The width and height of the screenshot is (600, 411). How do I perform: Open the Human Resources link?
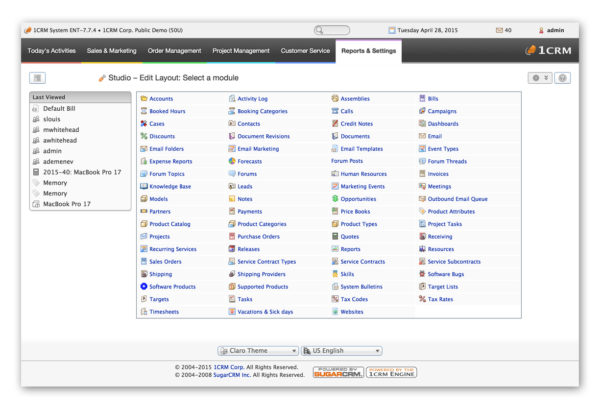[364, 174]
